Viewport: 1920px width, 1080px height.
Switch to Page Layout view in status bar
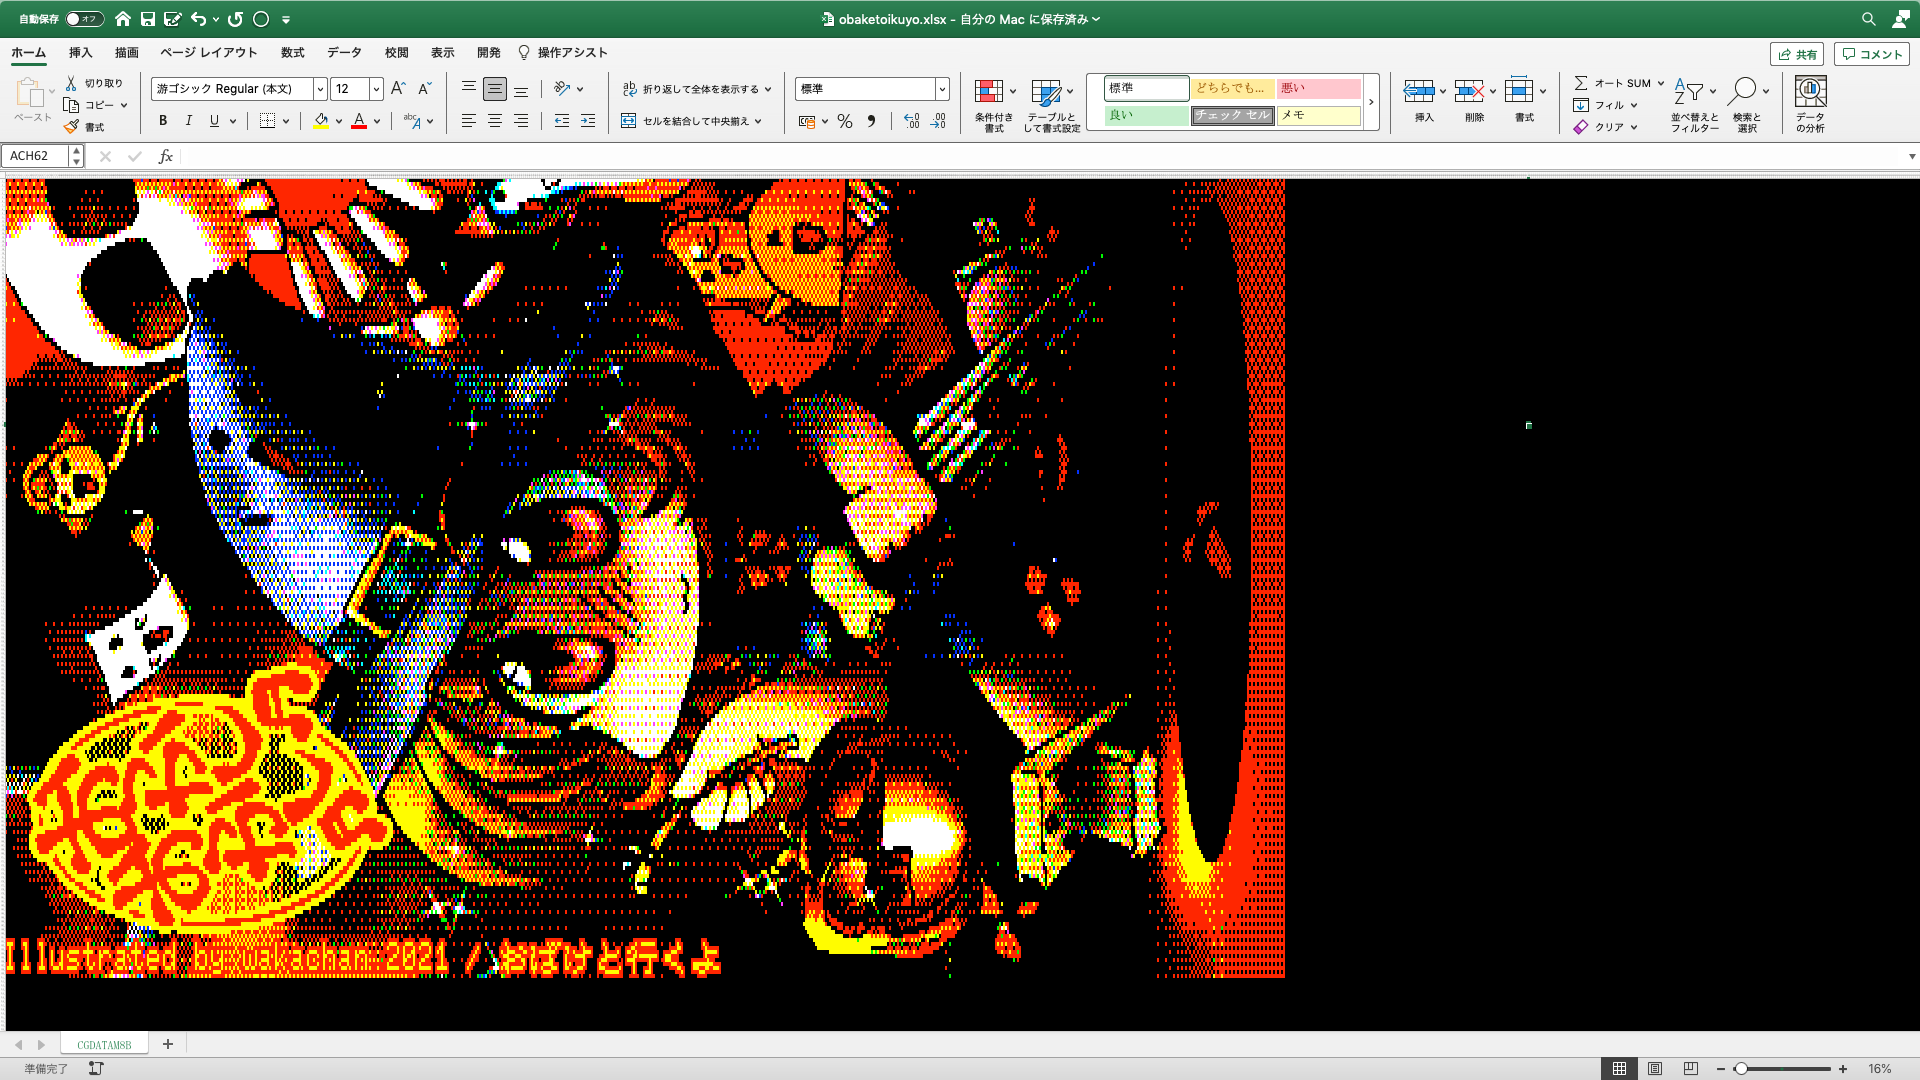click(1655, 1069)
